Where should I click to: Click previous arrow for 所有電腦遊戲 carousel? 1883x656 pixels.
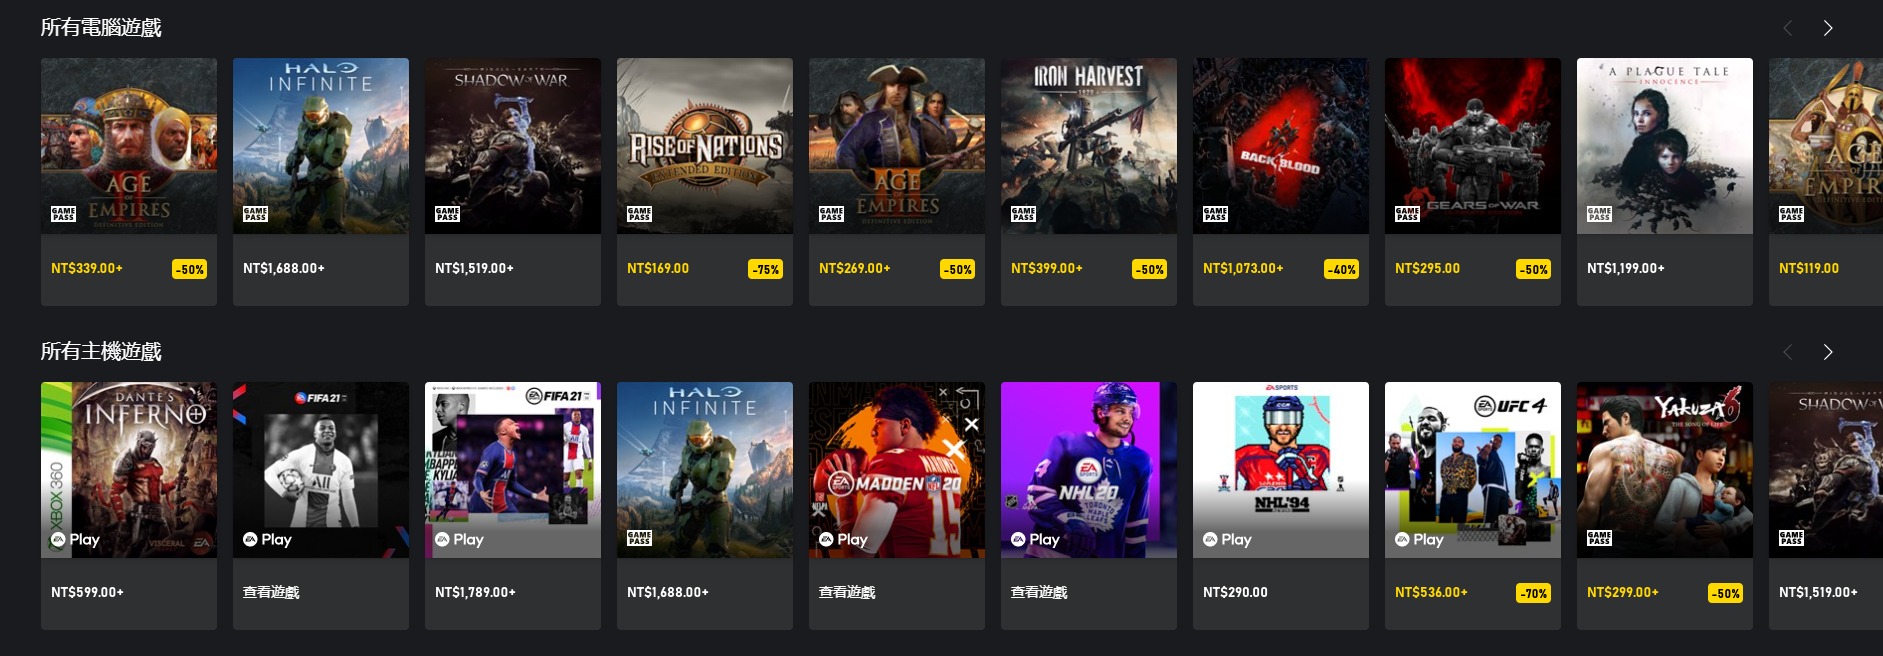click(1788, 28)
